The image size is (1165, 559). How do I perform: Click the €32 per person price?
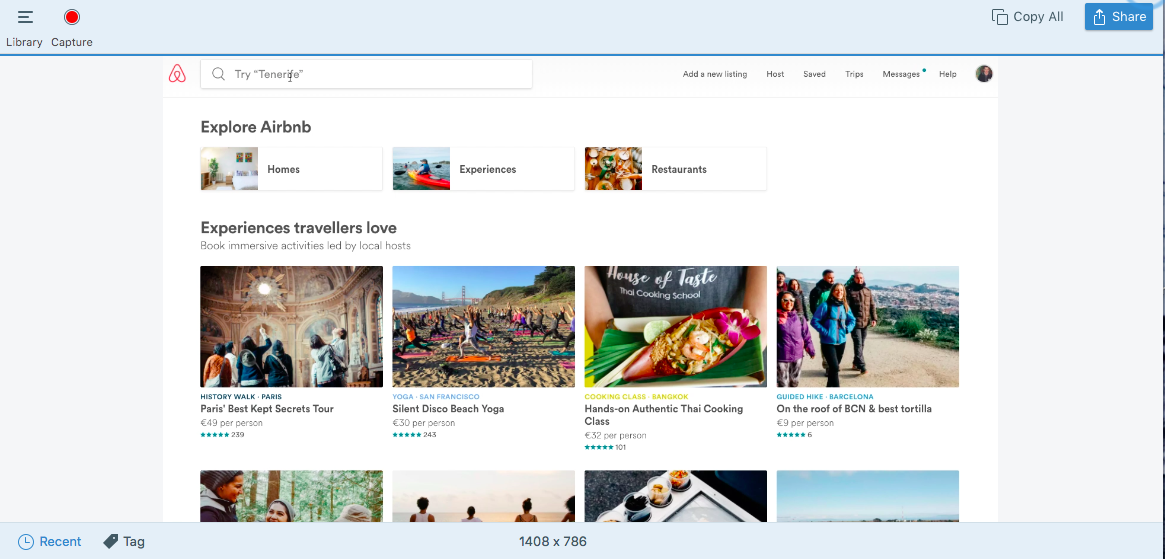pyautogui.click(x=615, y=436)
